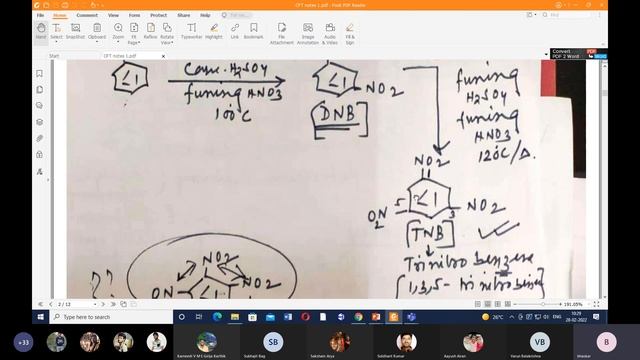Open the Bookmarks side panel
Screen dimensions: 640x360
click(40, 73)
